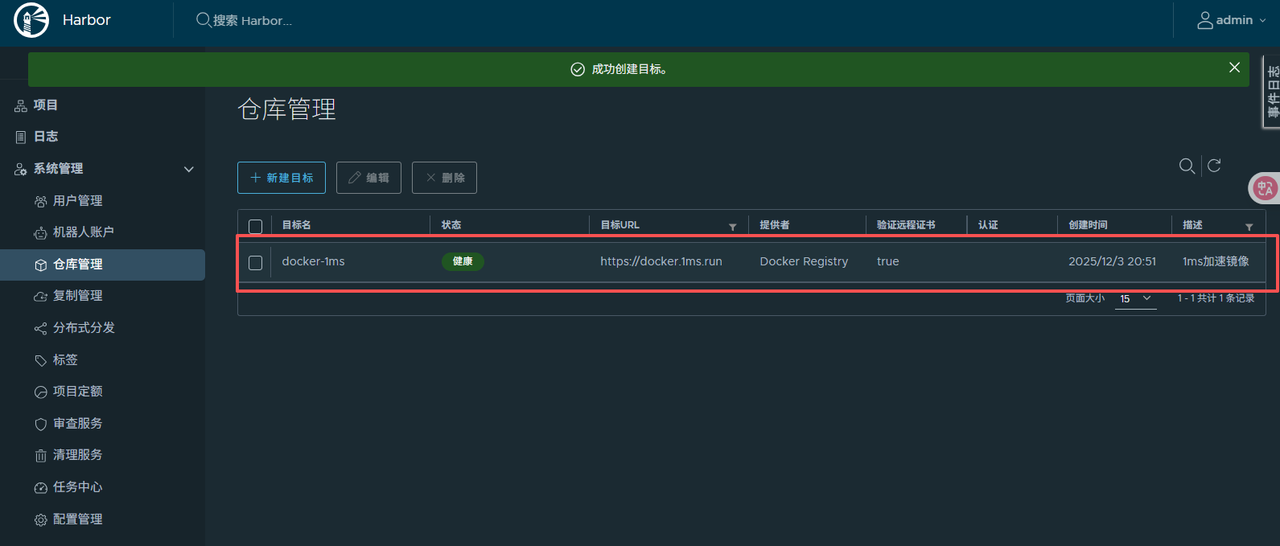Click the 健康 status badge
The width and height of the screenshot is (1280, 546).
click(463, 261)
